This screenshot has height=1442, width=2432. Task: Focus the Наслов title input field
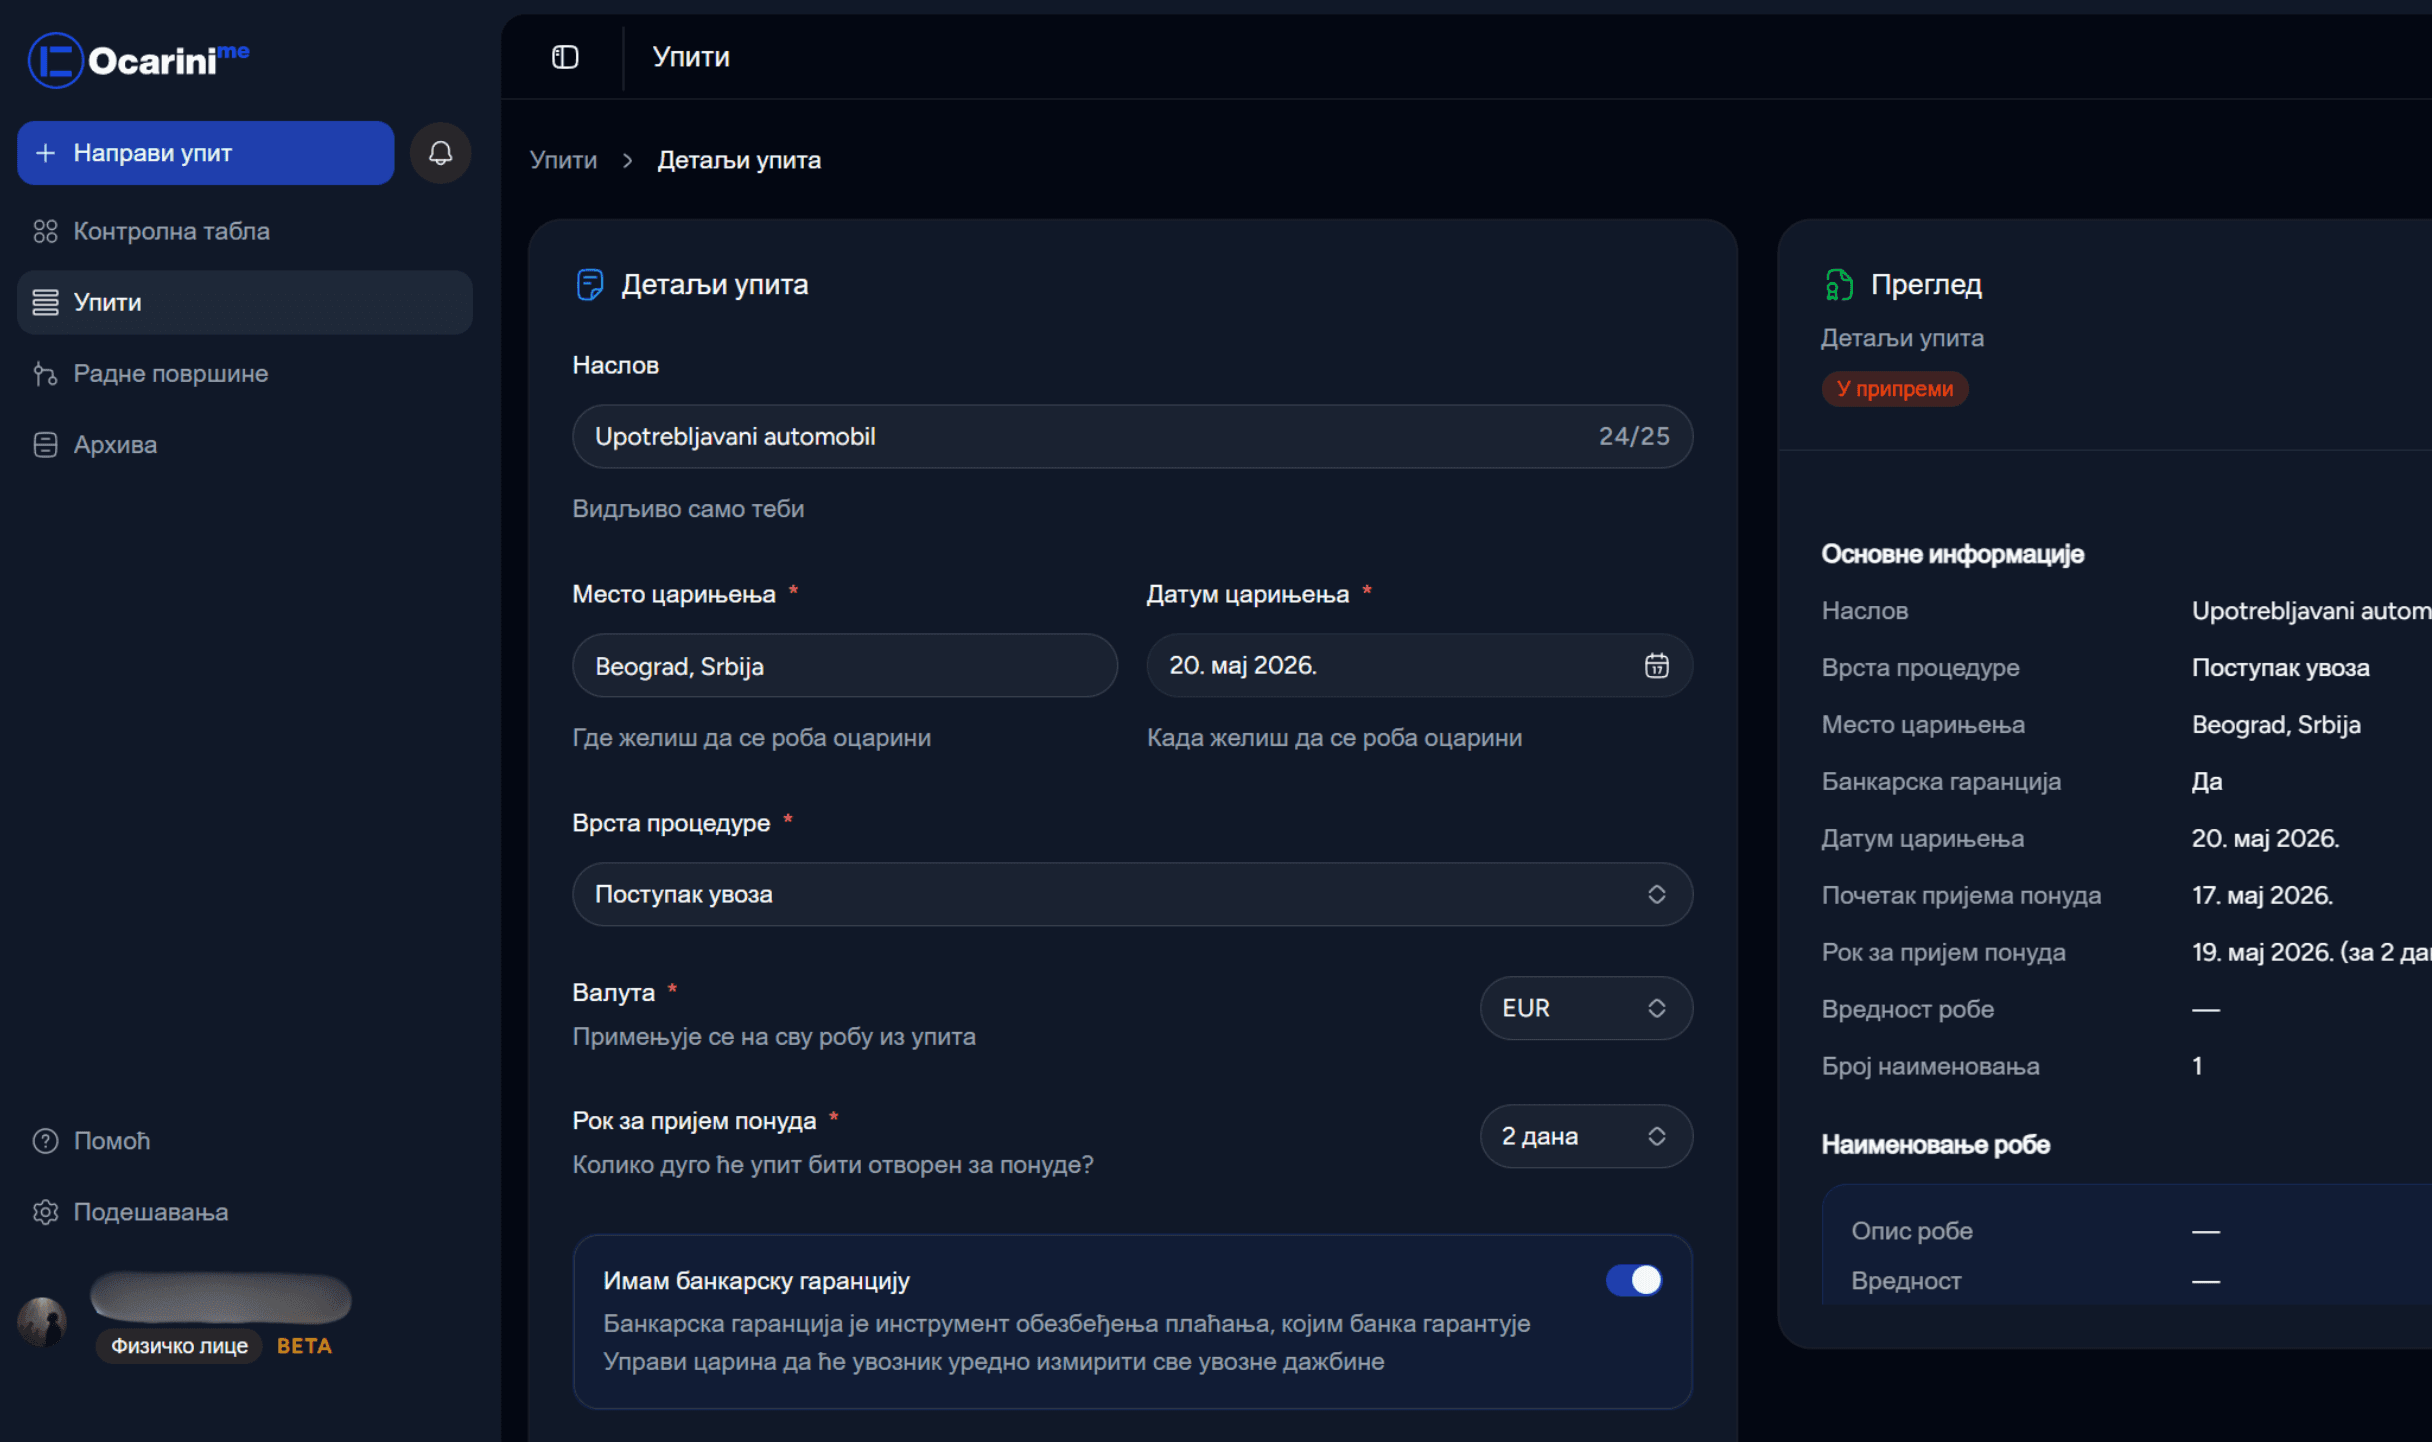click(1132, 436)
